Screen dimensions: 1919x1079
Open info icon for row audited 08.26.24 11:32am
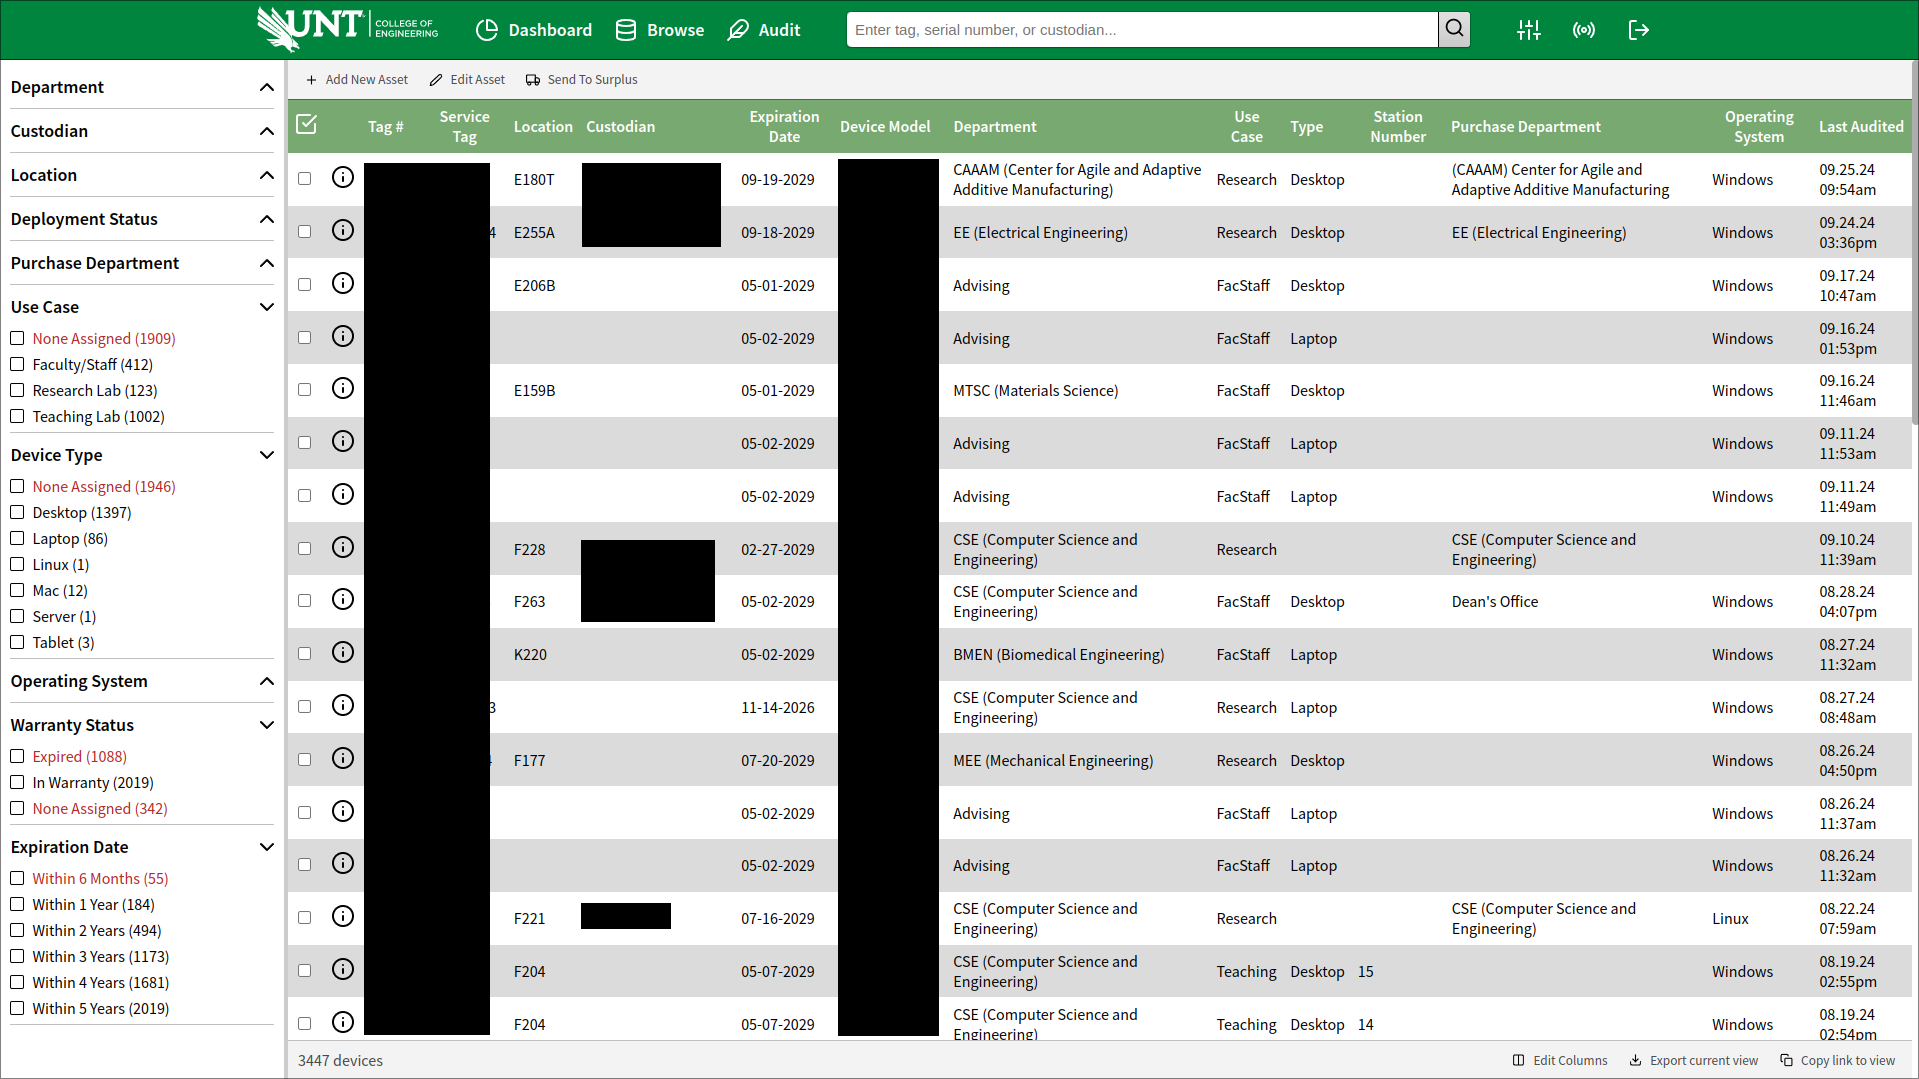pyautogui.click(x=343, y=864)
